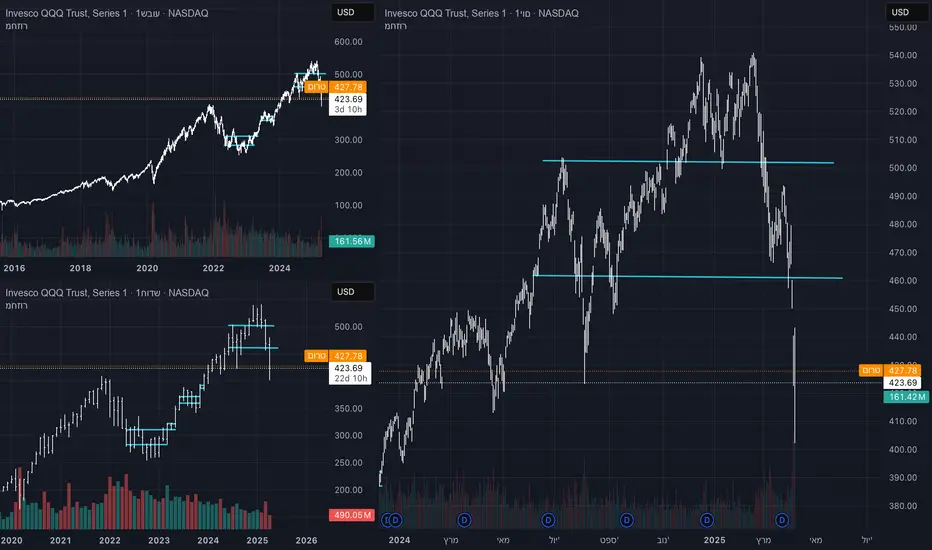Image resolution: width=932 pixels, height=550 pixels.
Task: Click the dividend D marker just after March 2024
Action: [464, 520]
